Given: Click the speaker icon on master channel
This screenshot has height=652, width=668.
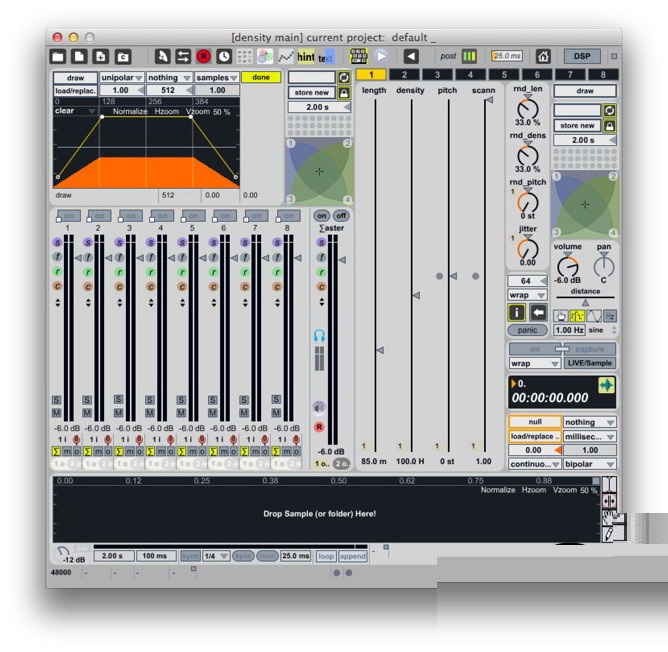Looking at the screenshot, I should pyautogui.click(x=319, y=408).
